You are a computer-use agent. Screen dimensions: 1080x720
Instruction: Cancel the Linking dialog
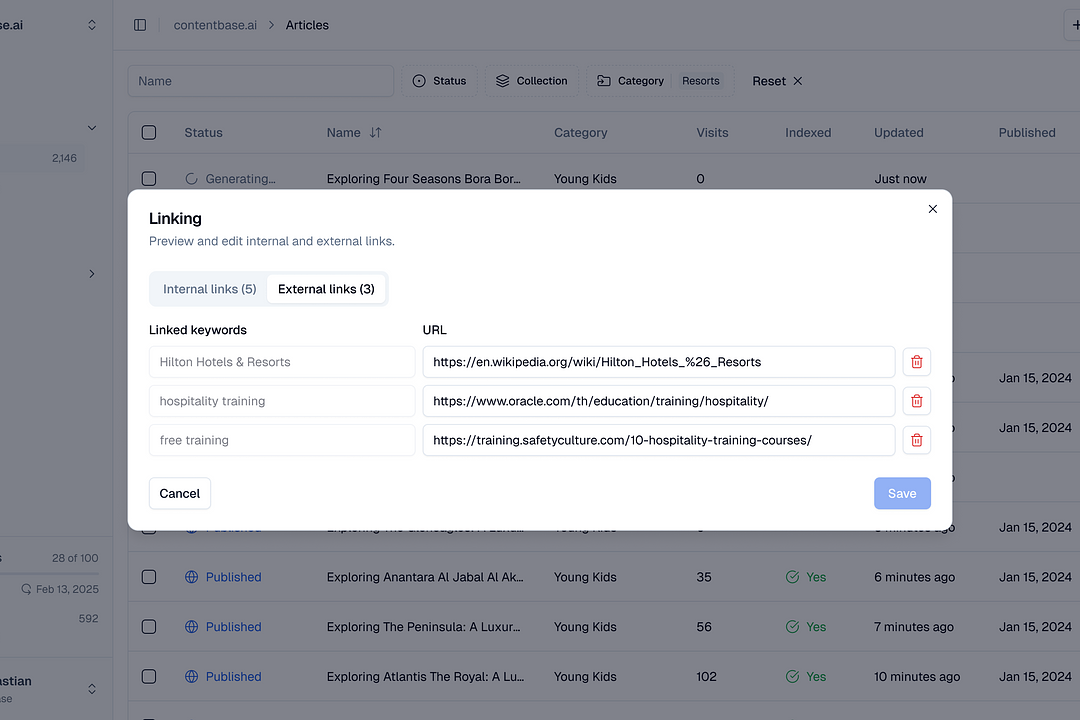tap(179, 493)
